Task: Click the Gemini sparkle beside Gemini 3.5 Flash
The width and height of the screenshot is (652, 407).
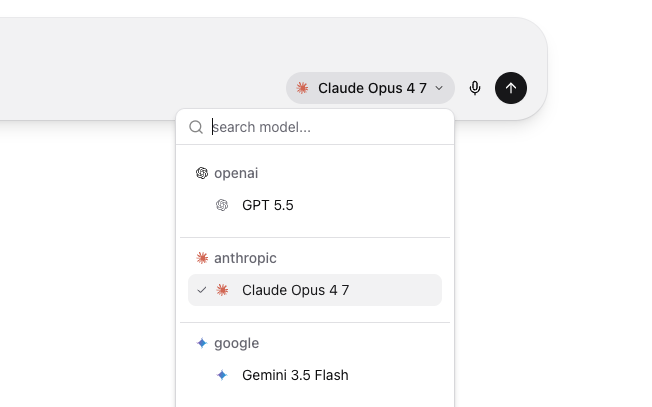Action: (x=222, y=375)
